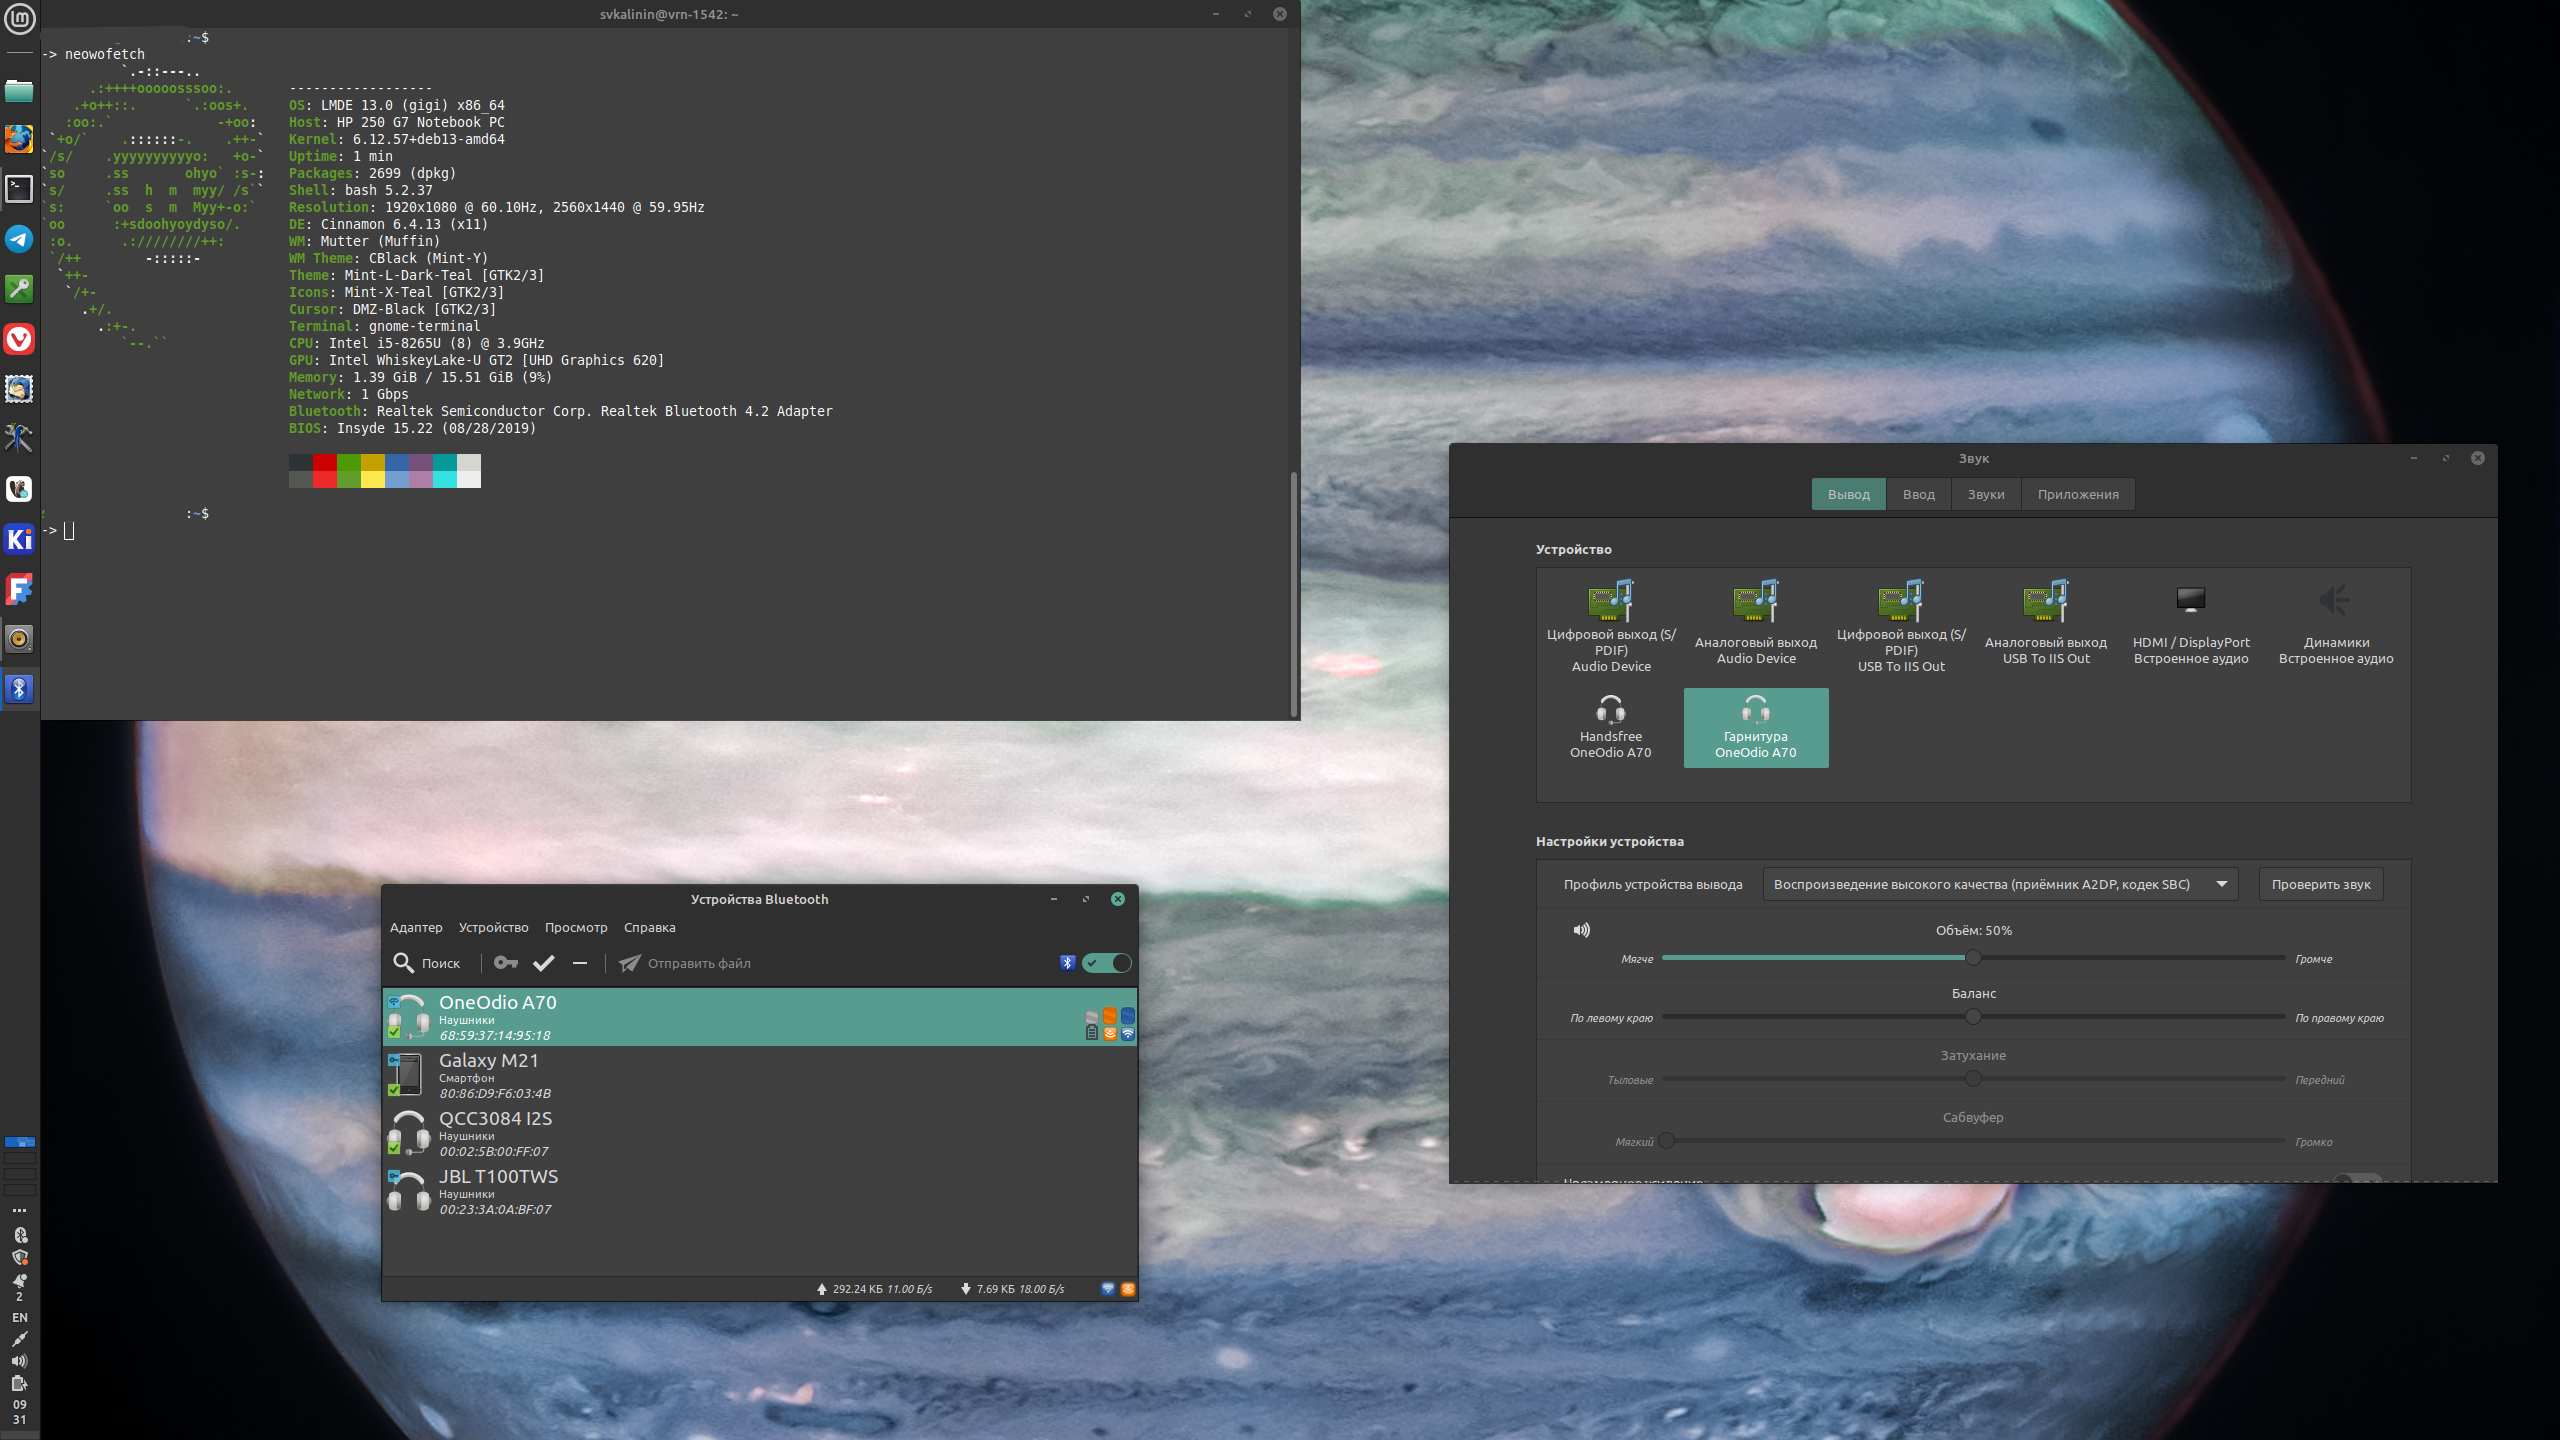Switch to the Ввод tab
The width and height of the screenshot is (2560, 1440).
pyautogui.click(x=1918, y=494)
